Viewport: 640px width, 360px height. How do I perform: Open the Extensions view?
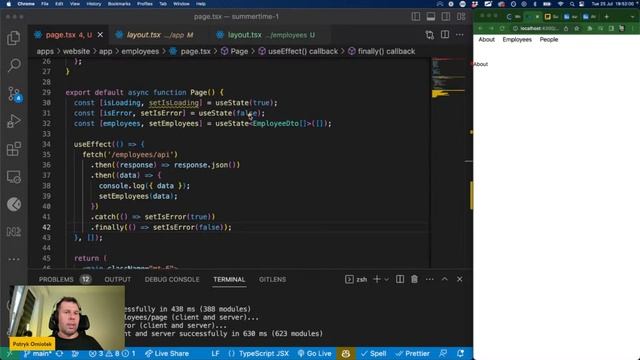[14, 149]
